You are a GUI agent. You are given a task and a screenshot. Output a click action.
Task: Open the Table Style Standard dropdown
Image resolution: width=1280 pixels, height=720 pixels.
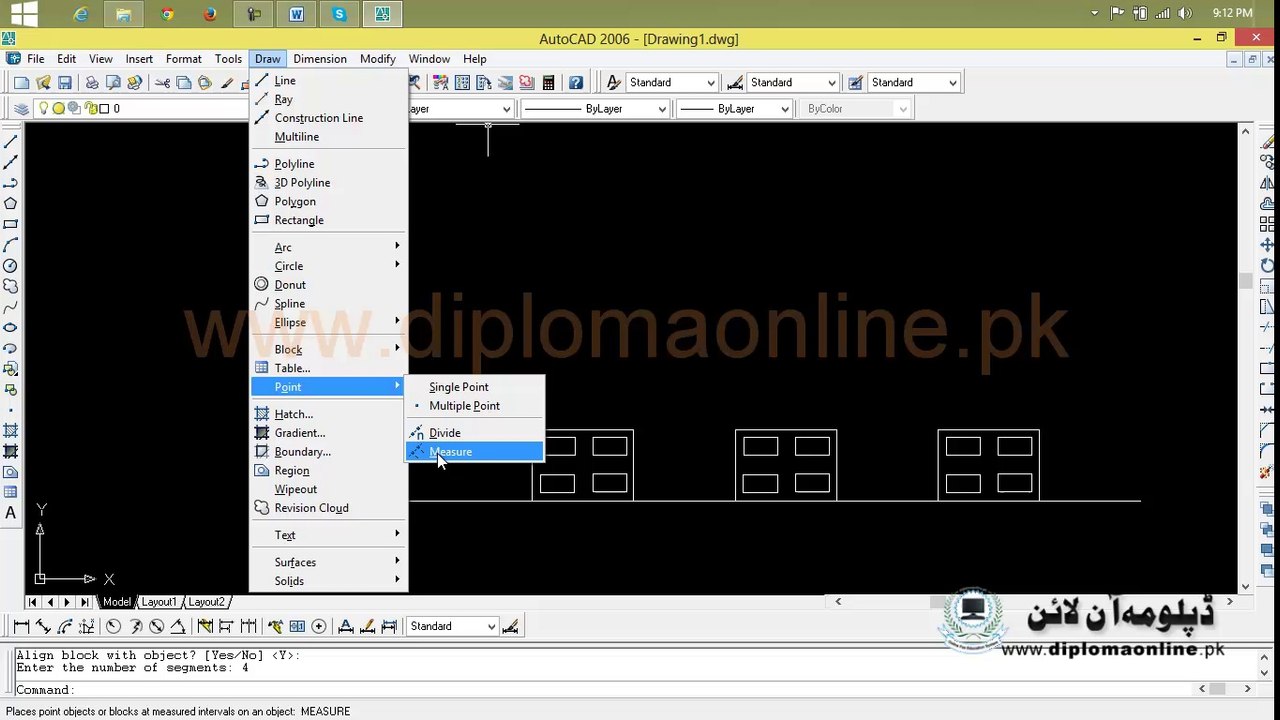point(913,83)
